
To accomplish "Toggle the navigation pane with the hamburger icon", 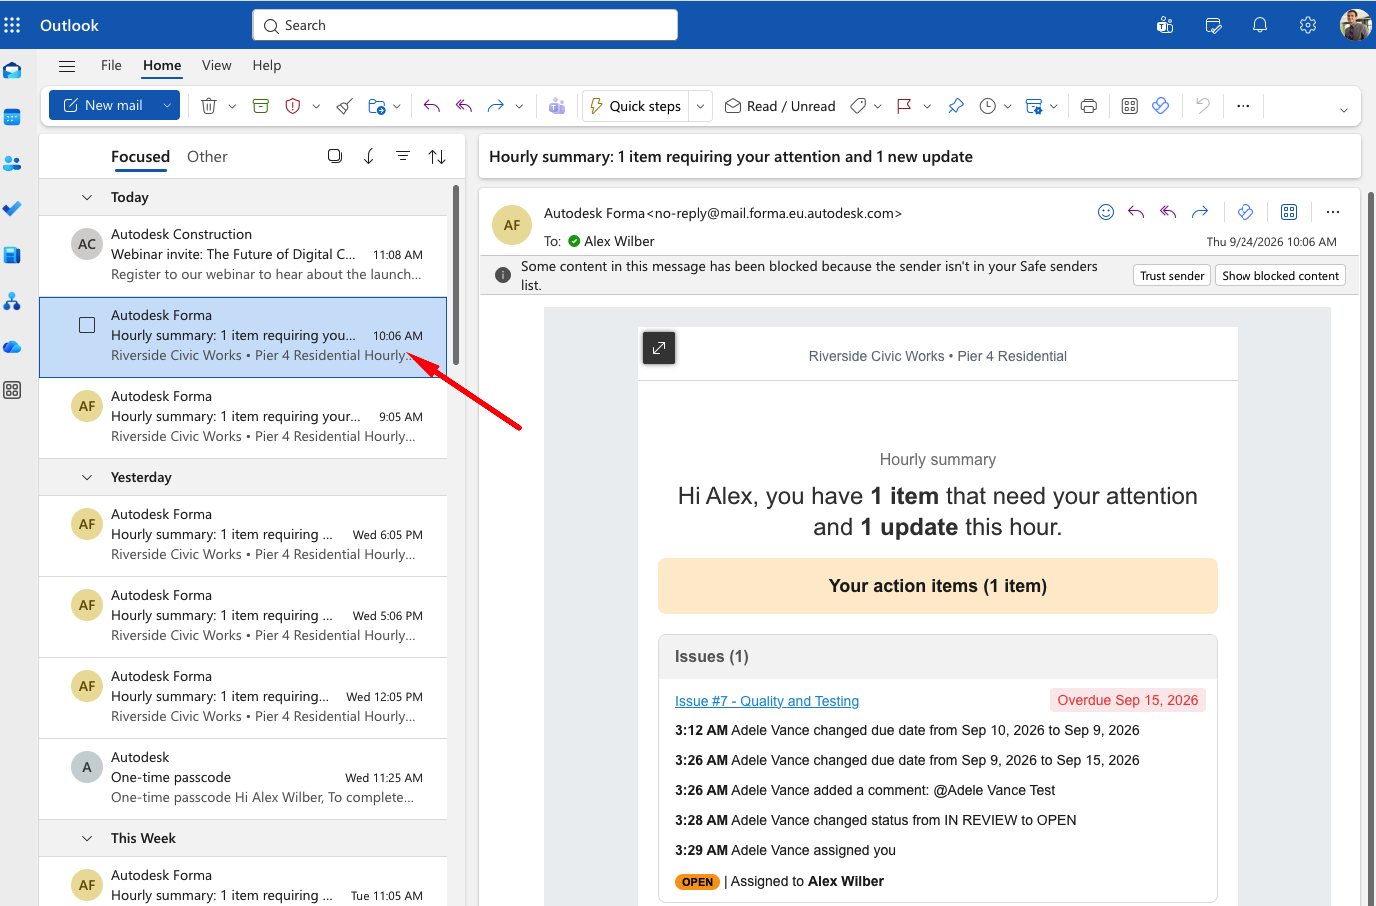I will click(67, 66).
